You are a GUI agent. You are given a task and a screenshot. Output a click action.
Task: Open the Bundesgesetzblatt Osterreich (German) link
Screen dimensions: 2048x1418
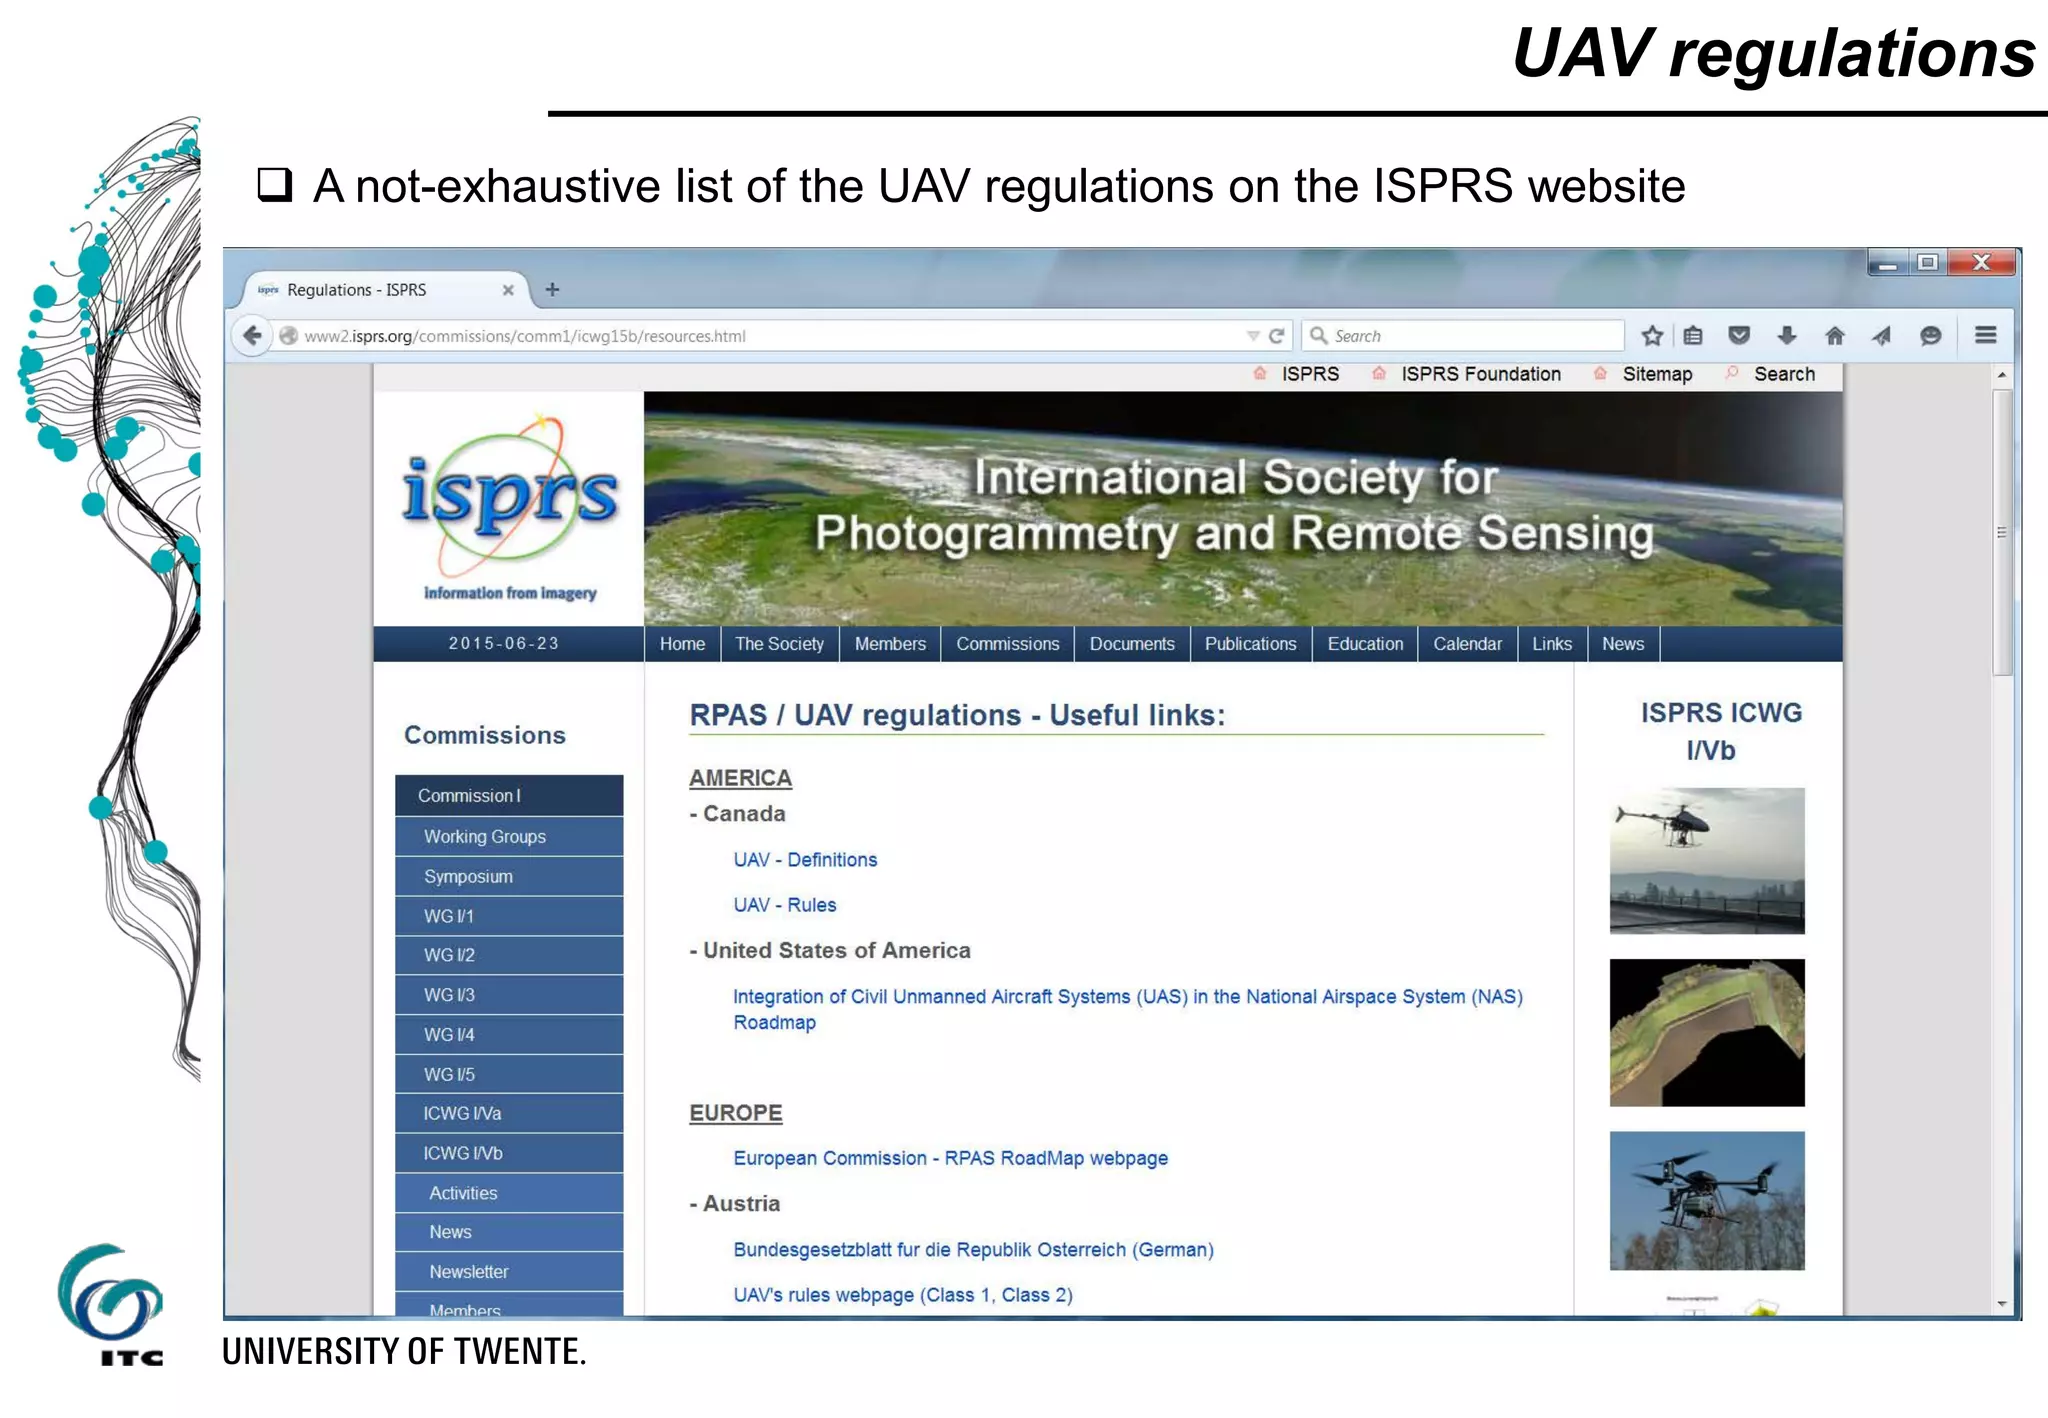point(973,1250)
